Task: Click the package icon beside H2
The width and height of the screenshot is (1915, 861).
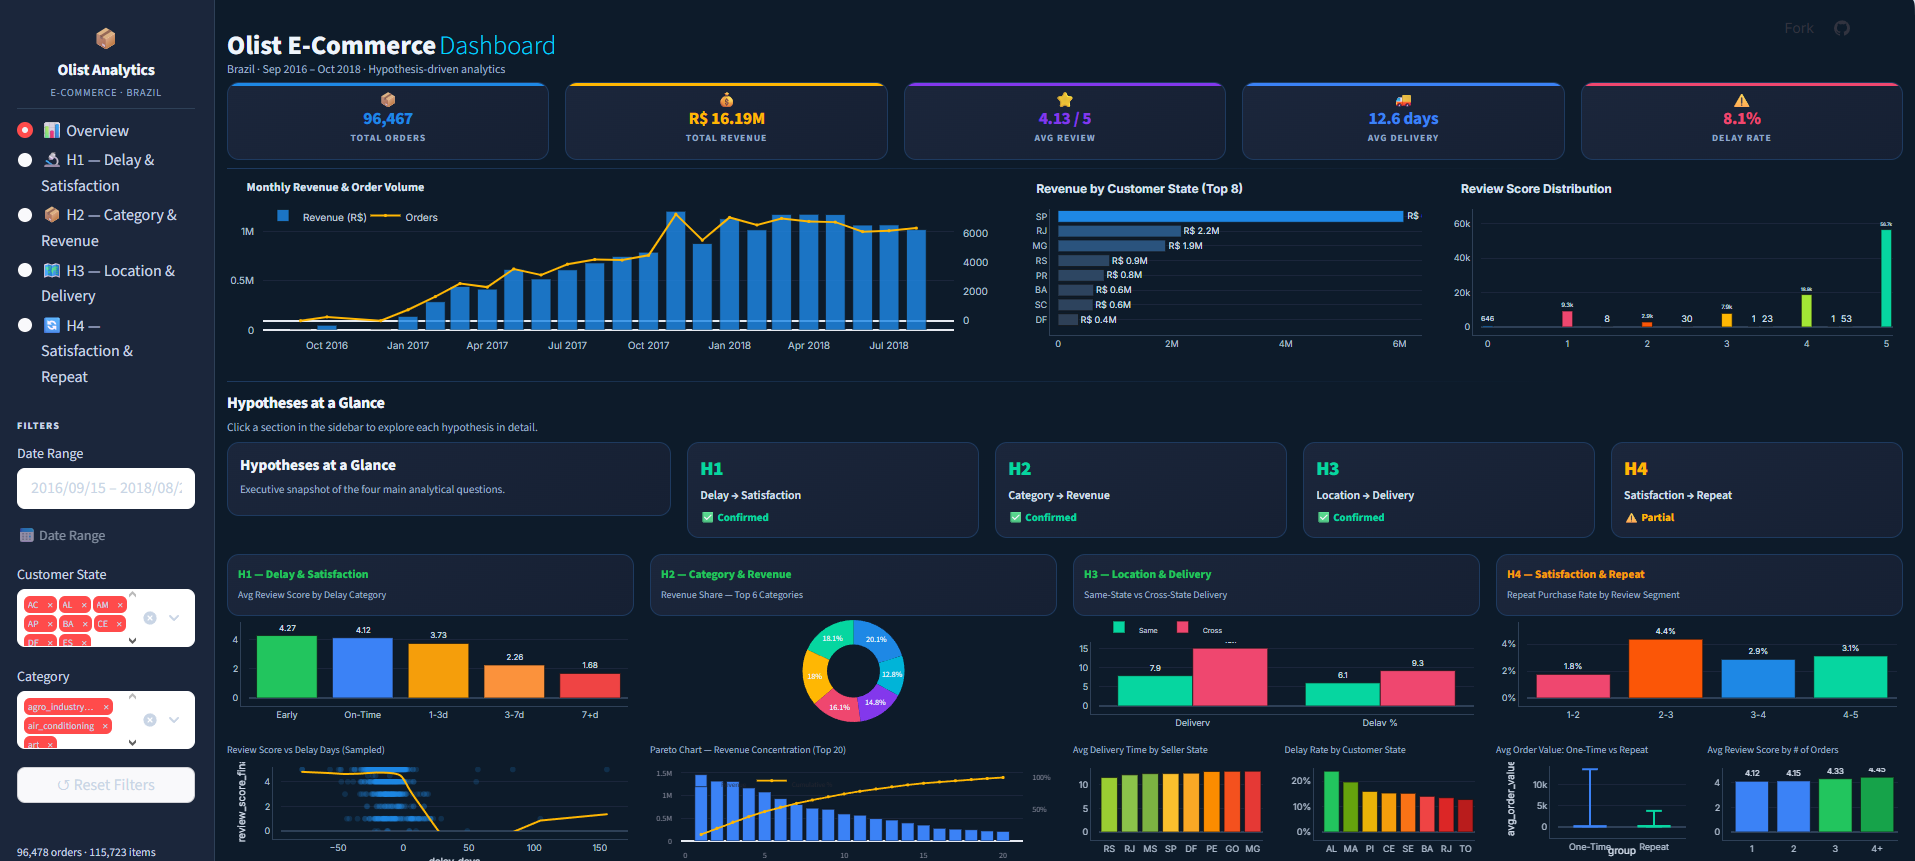Action: click(52, 215)
